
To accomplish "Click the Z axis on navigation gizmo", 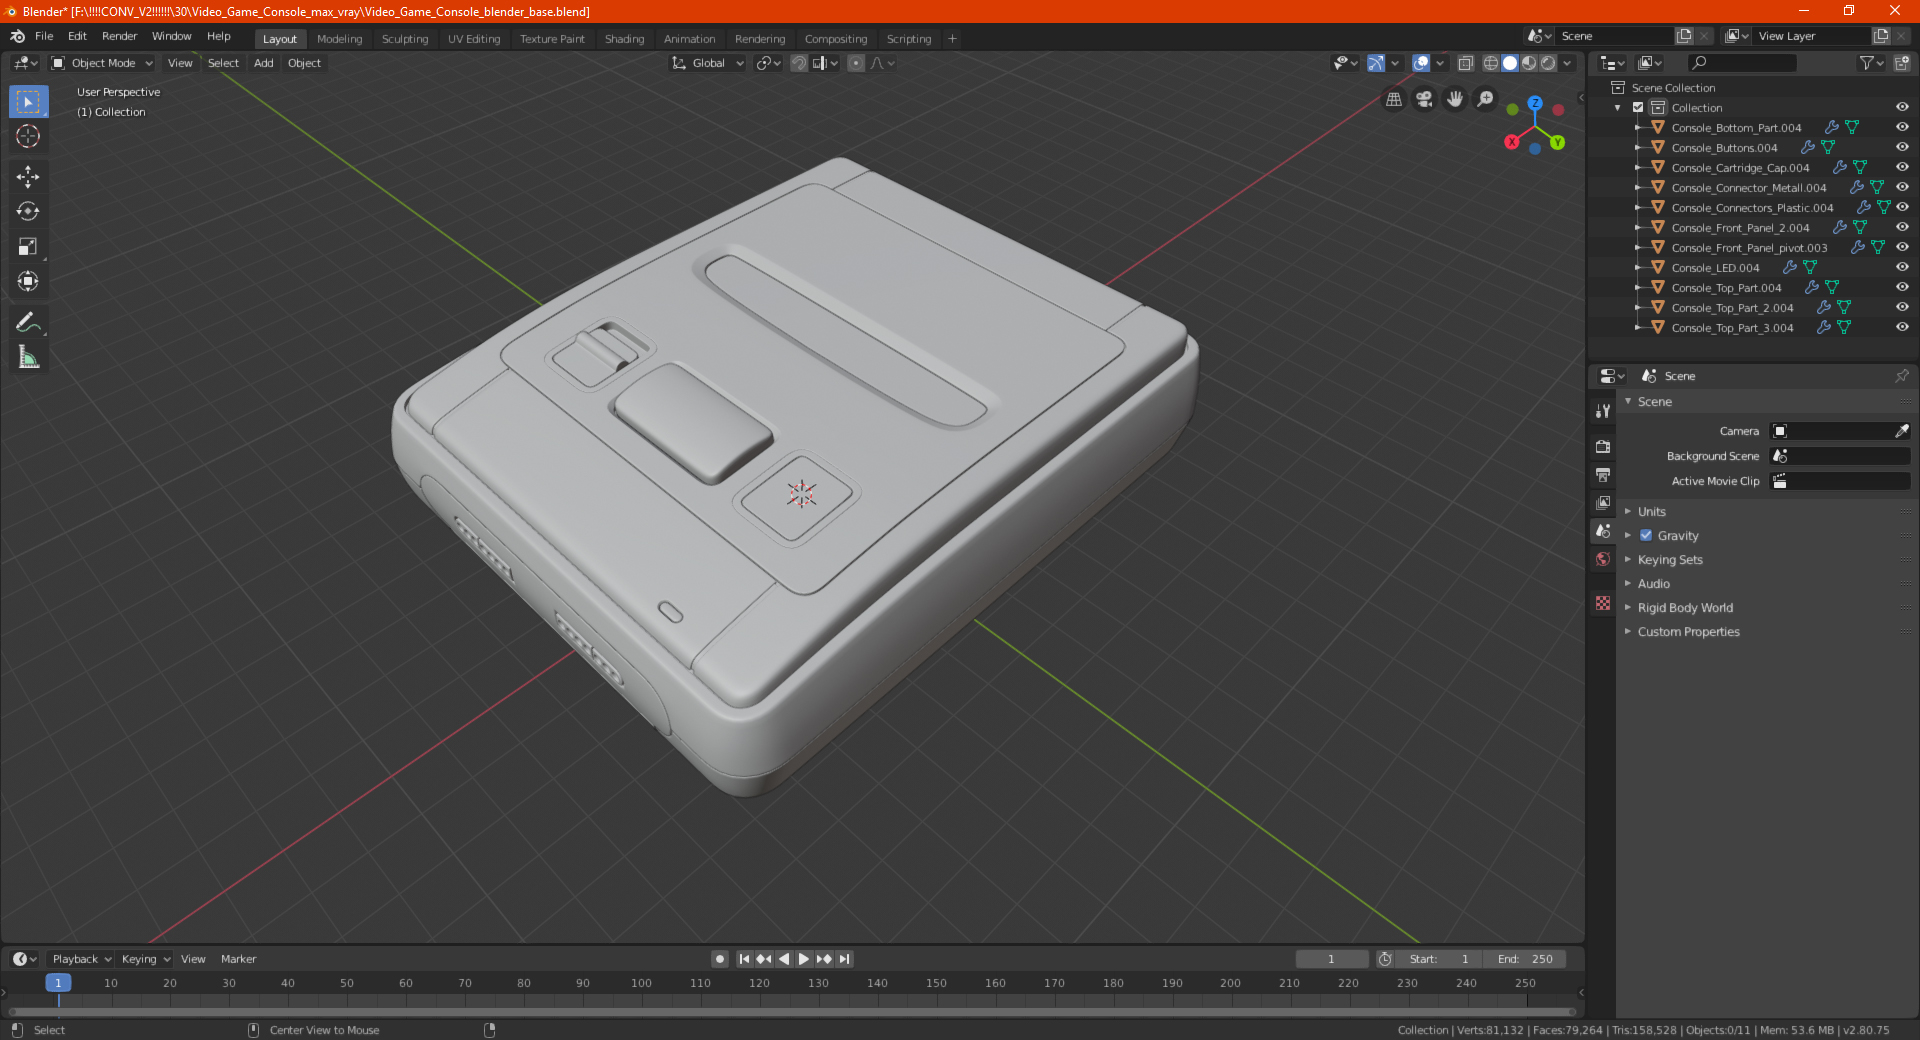I will [x=1535, y=103].
